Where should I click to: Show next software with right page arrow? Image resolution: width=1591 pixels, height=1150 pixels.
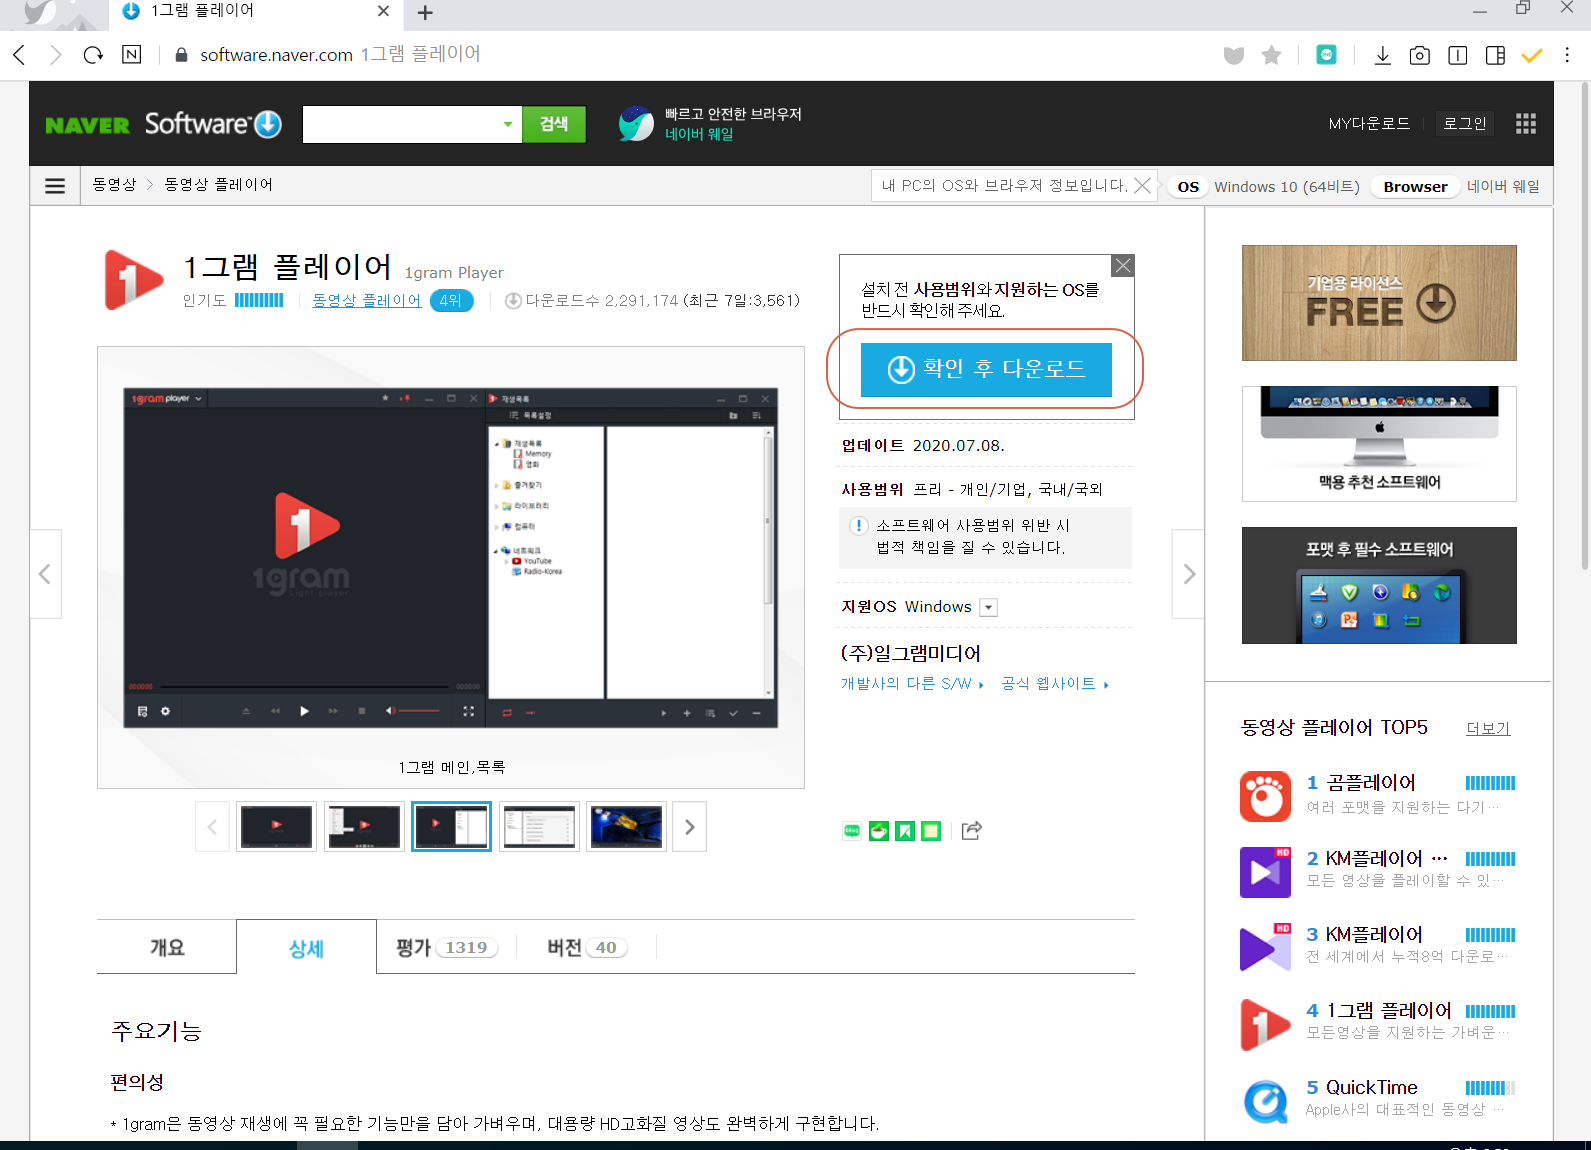pyautogui.click(x=1188, y=574)
